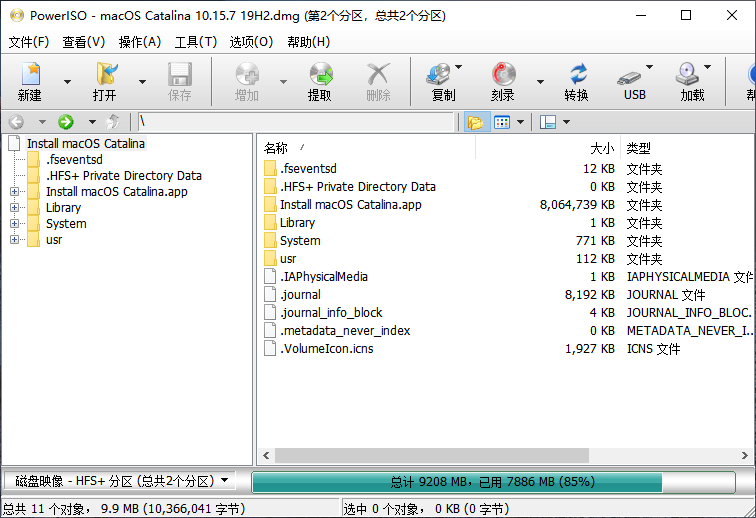Open the 复制 dropdown arrow
Image resolution: width=756 pixels, height=518 pixels.
click(x=459, y=67)
